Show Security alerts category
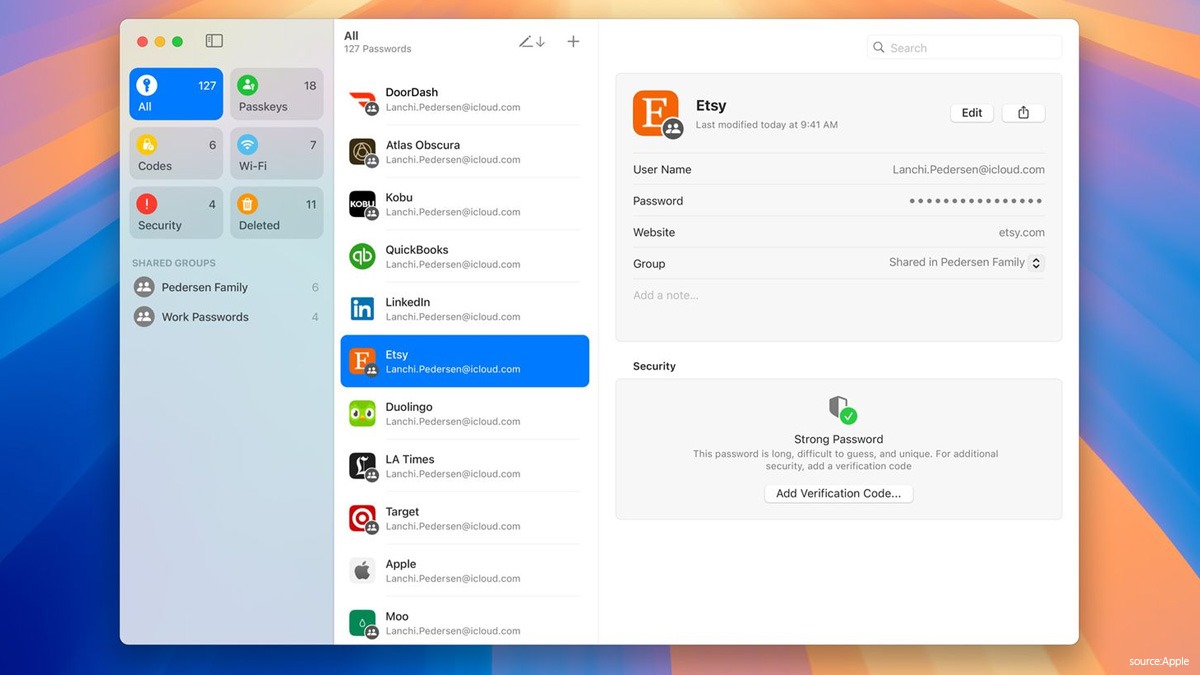The image size is (1200, 675). 176,213
